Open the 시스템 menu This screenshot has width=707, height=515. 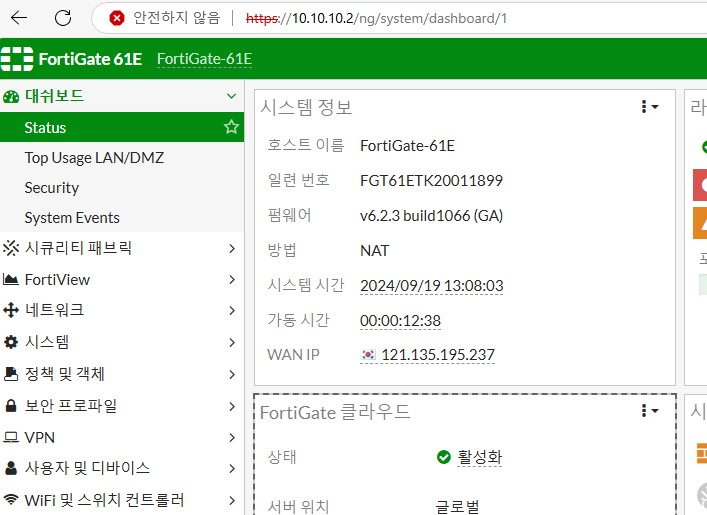pos(46,342)
